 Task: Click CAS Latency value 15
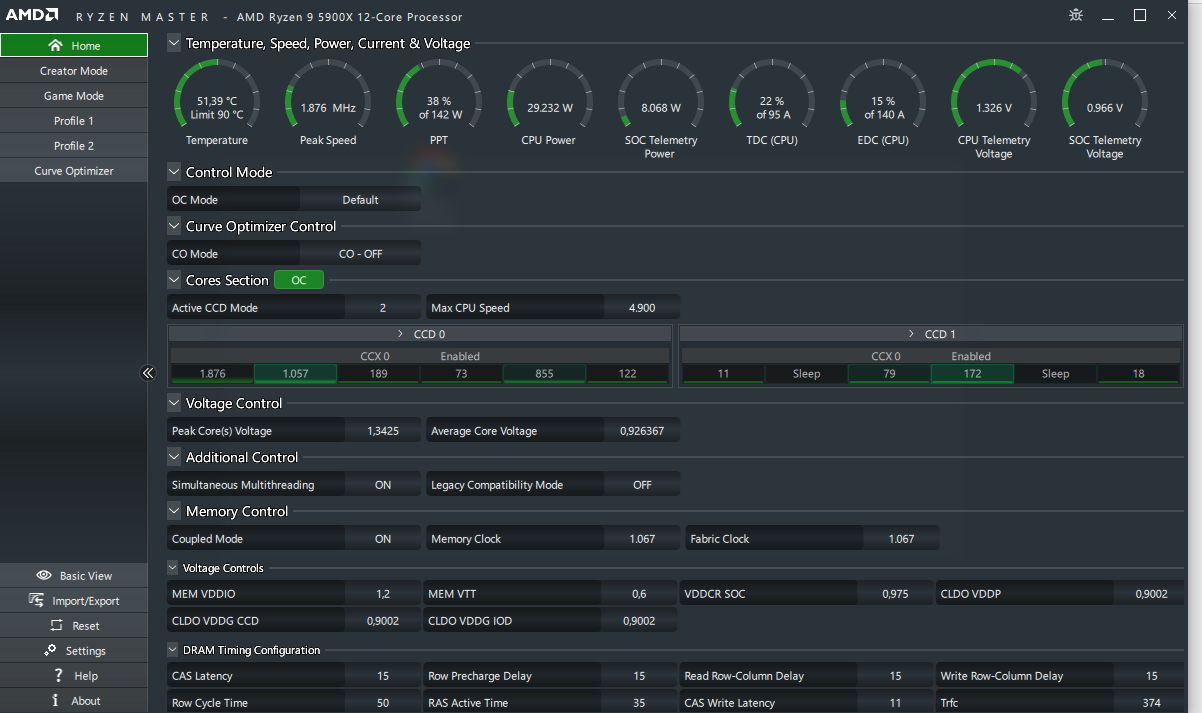pos(383,676)
